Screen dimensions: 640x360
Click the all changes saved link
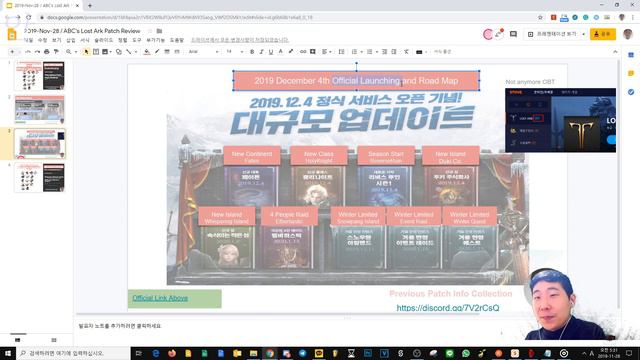coord(240,40)
